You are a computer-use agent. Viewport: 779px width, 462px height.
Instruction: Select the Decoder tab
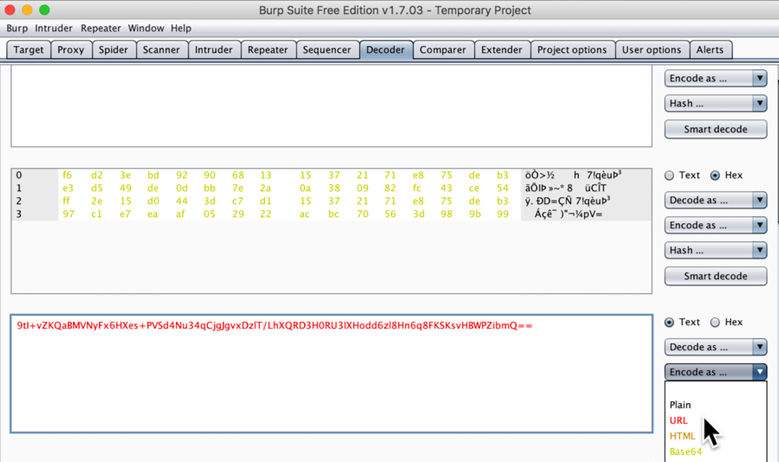pos(386,50)
